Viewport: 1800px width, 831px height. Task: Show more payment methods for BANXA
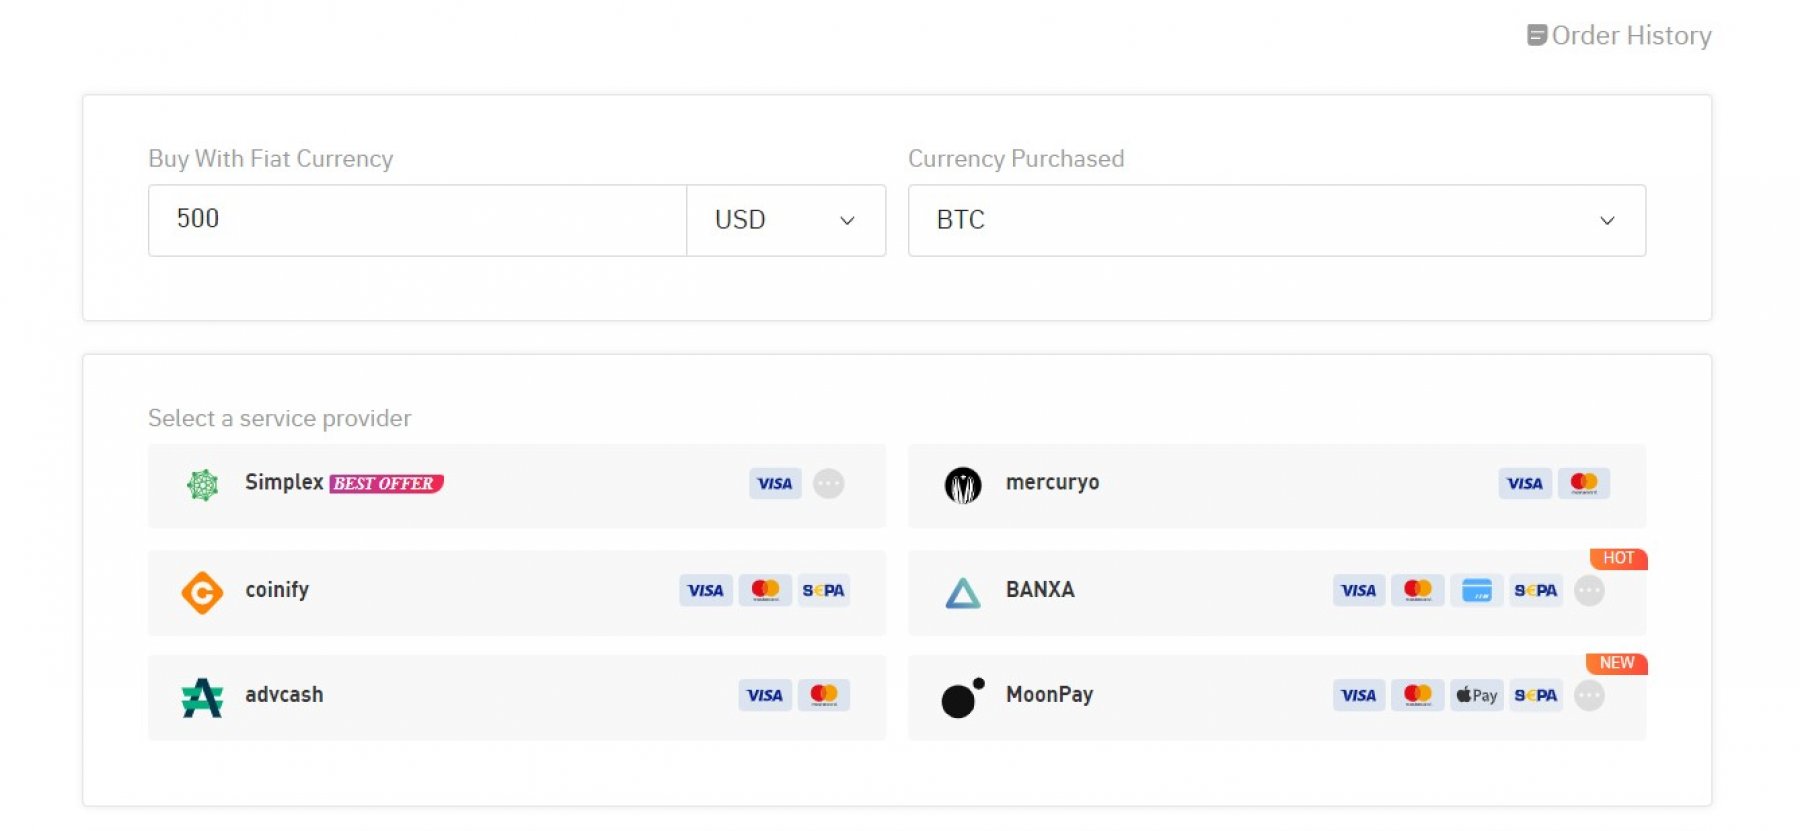tap(1589, 591)
